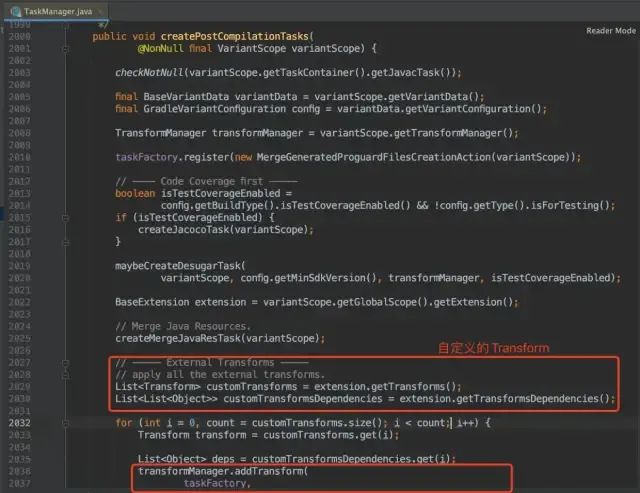Screen dimensions: 640x493
Task: Click the Reader Mode label
Action: point(611,31)
